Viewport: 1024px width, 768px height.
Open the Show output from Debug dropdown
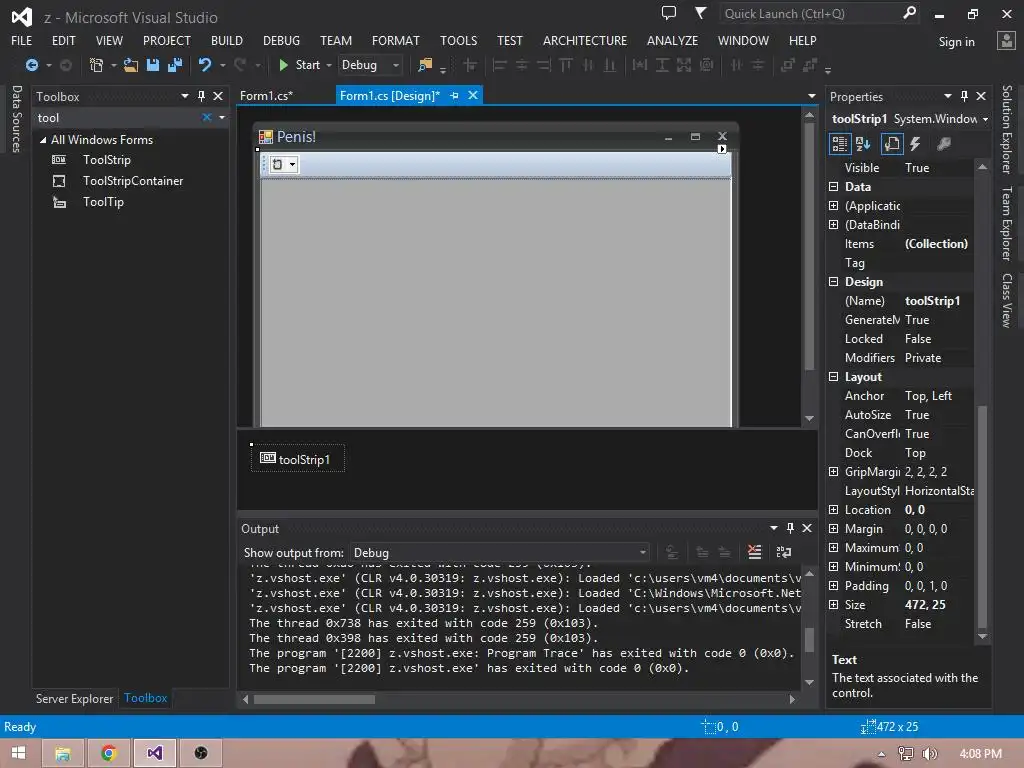click(x=500, y=552)
